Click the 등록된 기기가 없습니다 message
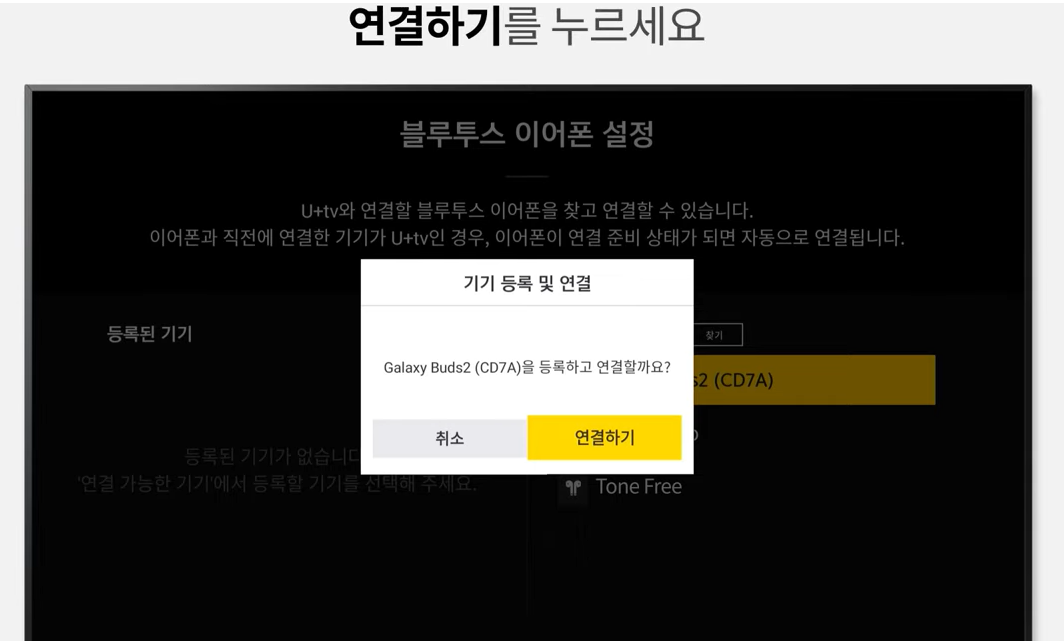The image size is (1064, 641). (x=272, y=456)
